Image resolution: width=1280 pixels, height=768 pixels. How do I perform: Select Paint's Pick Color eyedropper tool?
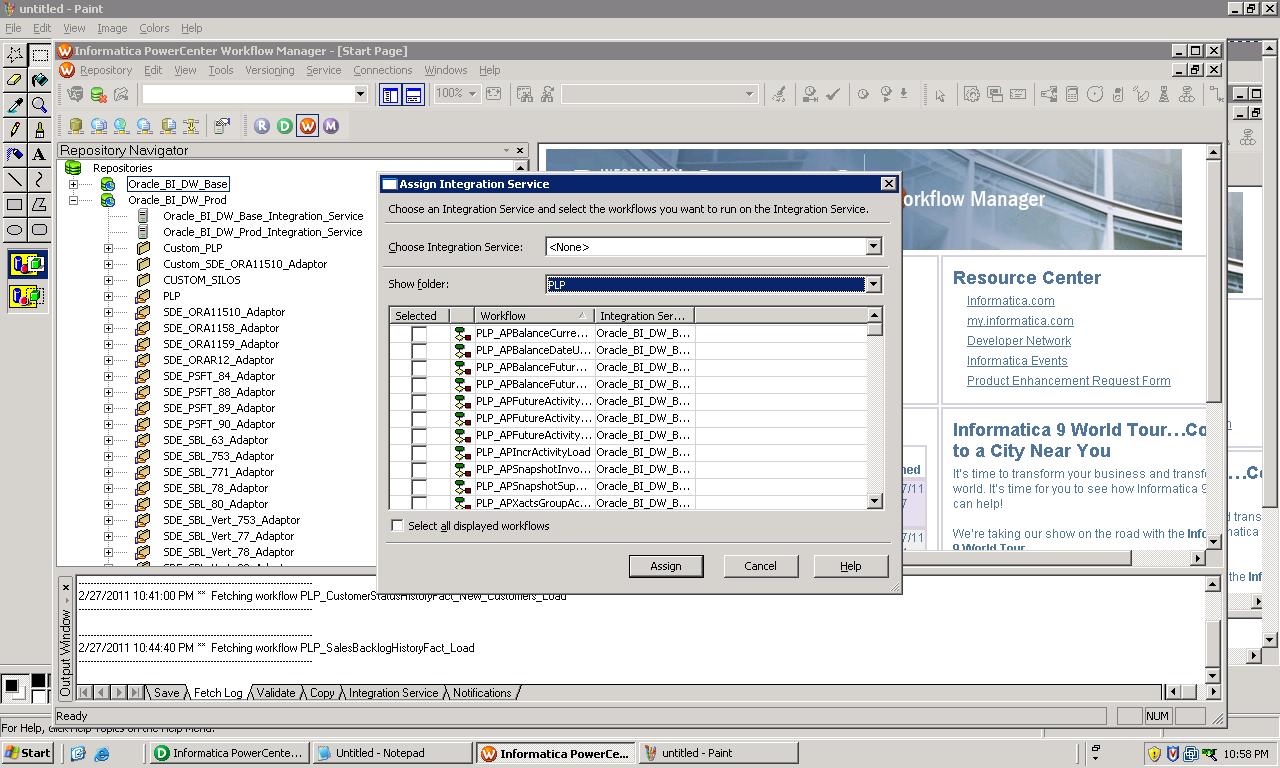[x=15, y=105]
